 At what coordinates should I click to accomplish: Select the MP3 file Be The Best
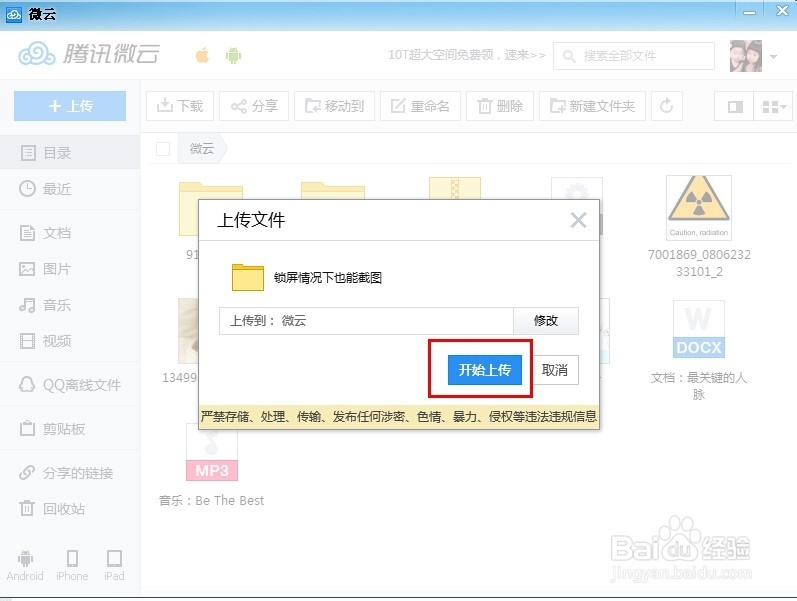tap(212, 453)
